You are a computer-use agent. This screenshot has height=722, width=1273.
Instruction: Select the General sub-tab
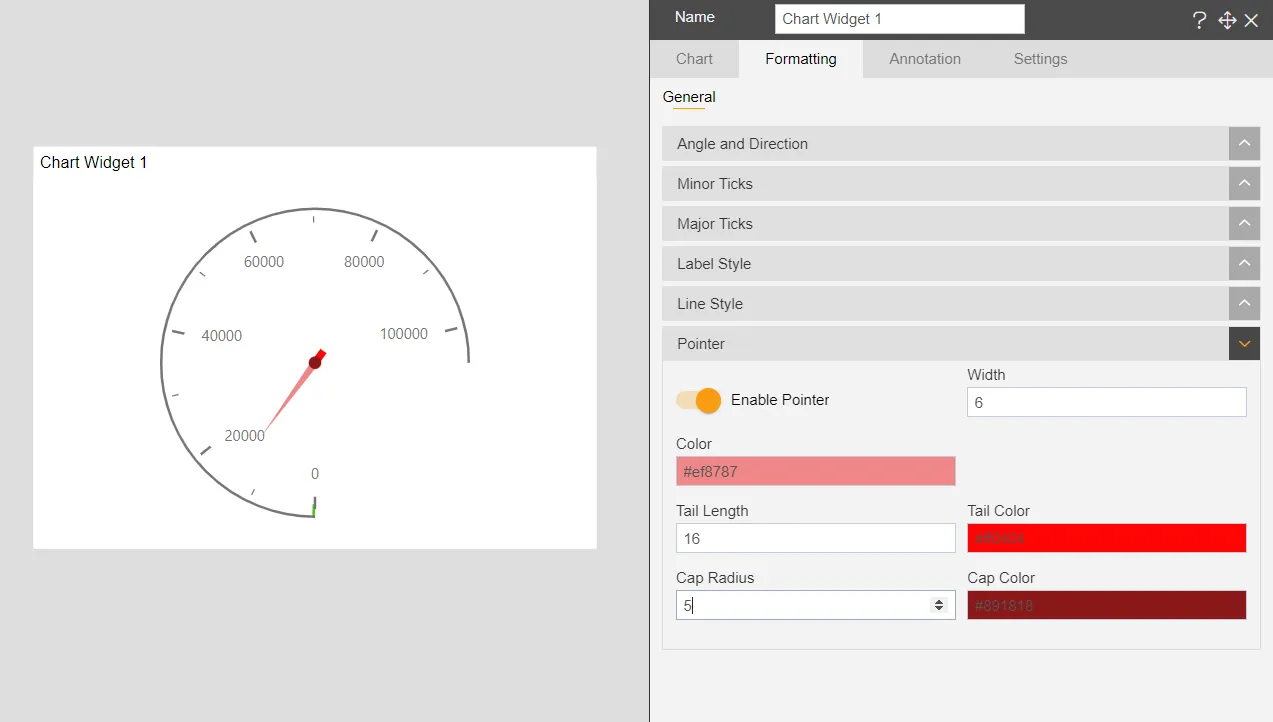pos(689,97)
